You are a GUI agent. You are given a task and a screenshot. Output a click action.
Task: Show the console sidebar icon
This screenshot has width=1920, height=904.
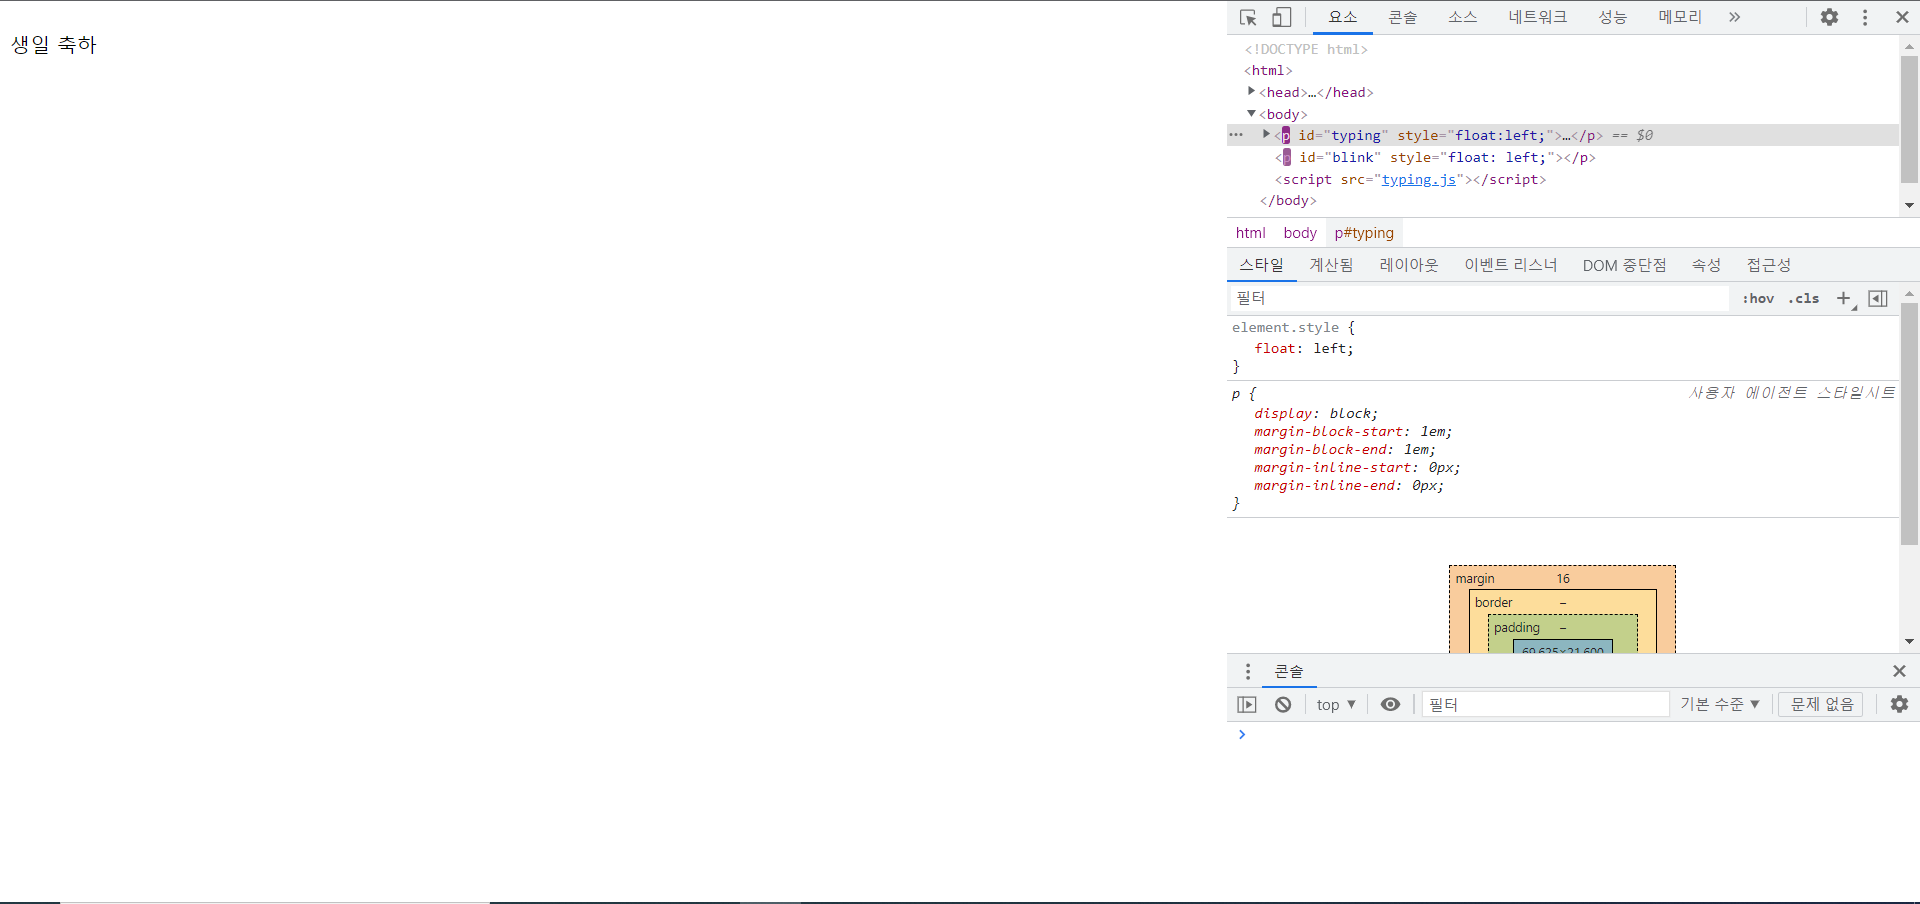1247,705
